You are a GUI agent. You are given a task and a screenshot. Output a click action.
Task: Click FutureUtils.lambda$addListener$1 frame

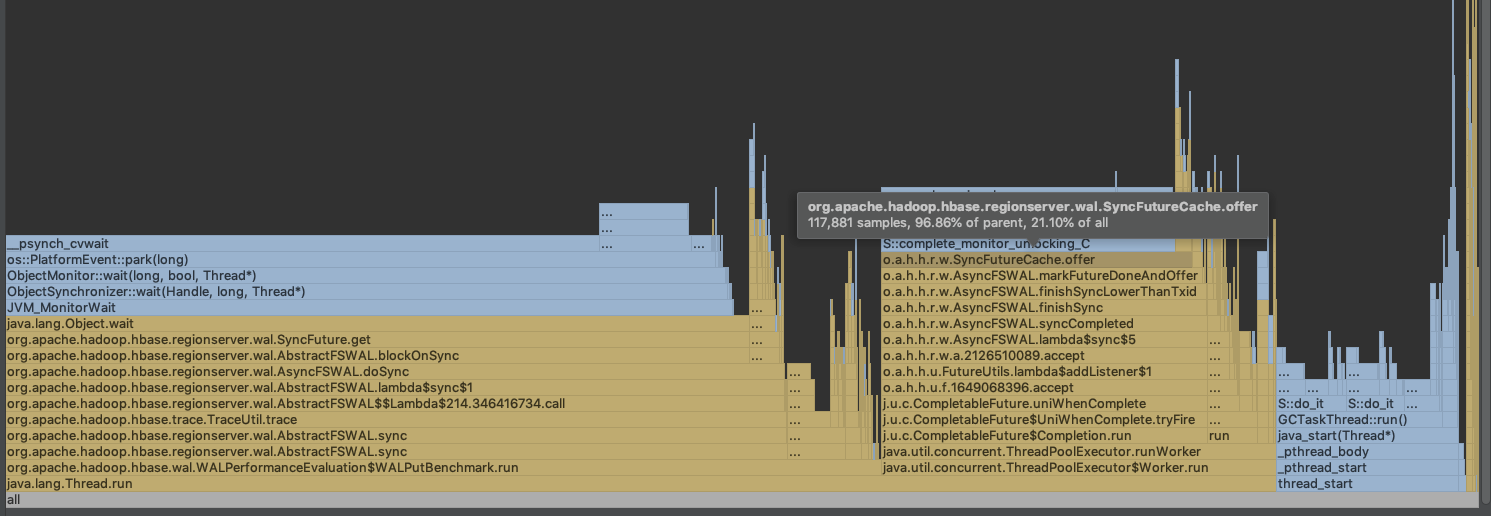1043,371
